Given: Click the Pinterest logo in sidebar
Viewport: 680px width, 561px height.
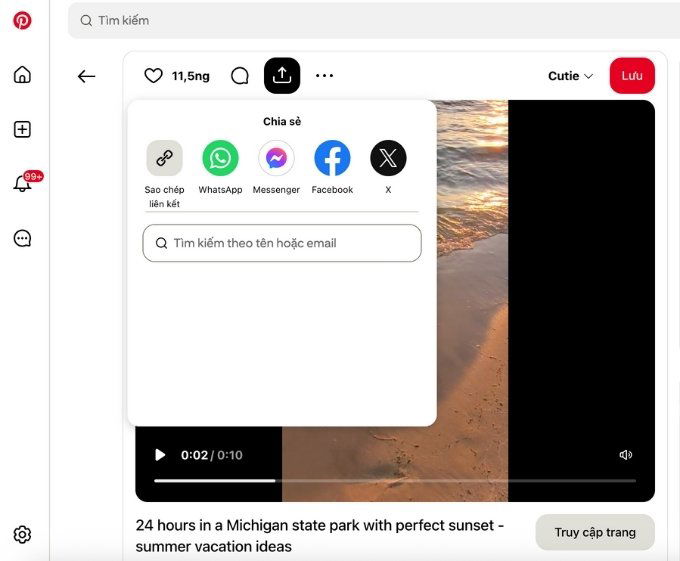Looking at the screenshot, I should (x=22, y=20).
